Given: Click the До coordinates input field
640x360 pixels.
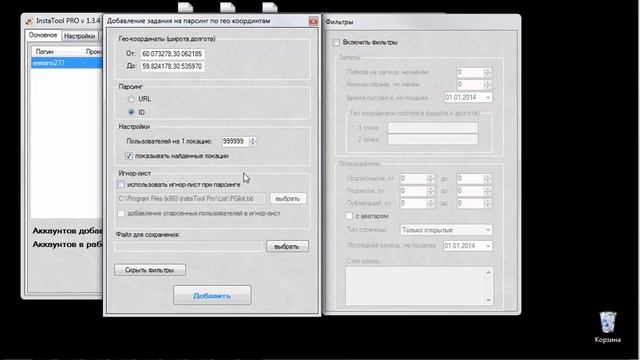Looking at the screenshot, I should pos(173,66).
